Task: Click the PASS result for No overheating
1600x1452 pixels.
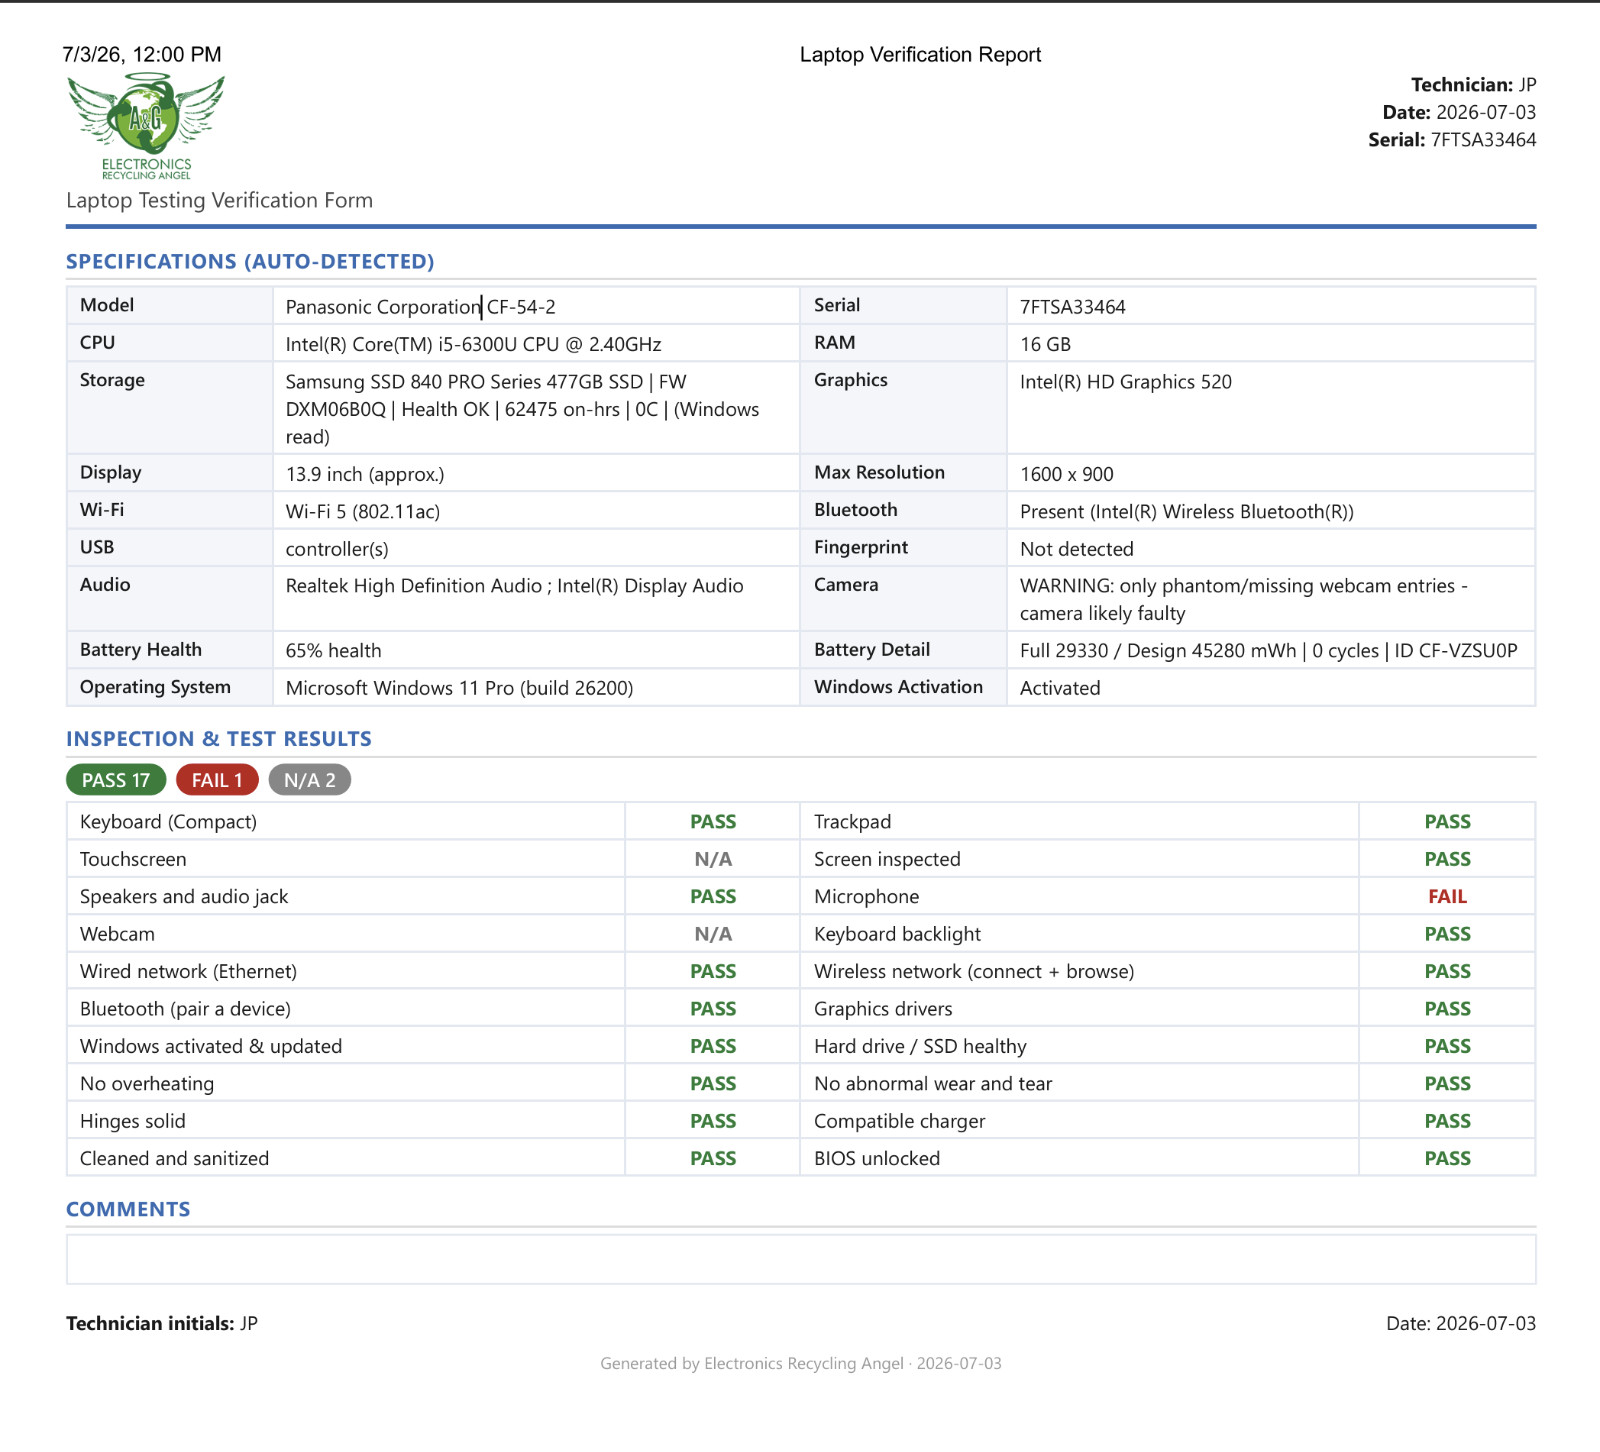Action: point(713,1084)
